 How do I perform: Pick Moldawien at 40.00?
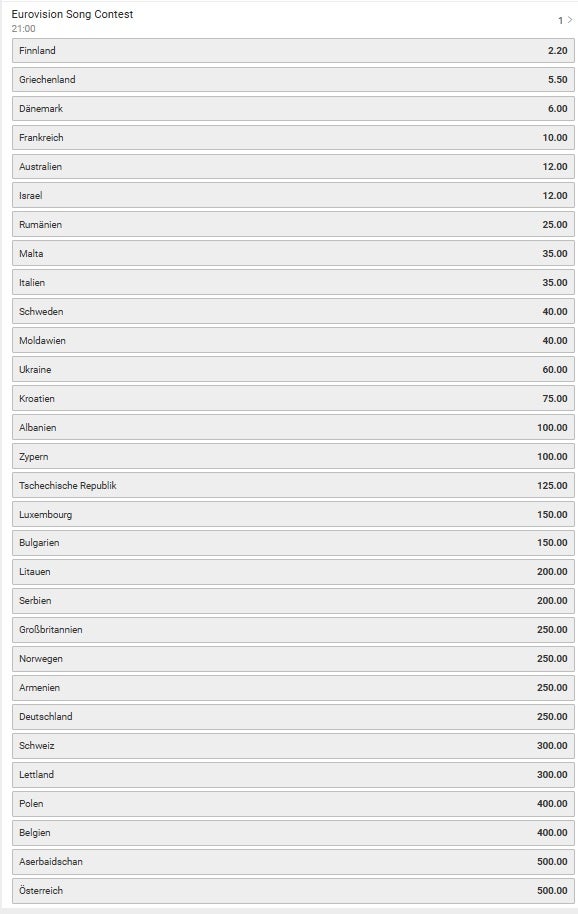(x=293, y=340)
